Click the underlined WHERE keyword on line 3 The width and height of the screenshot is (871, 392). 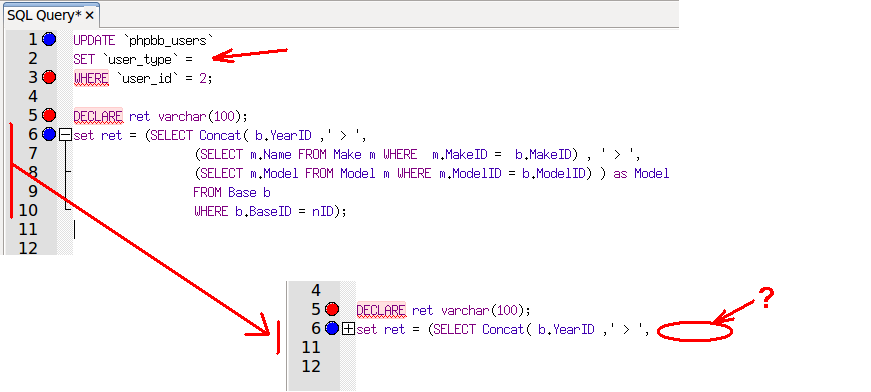point(91,79)
